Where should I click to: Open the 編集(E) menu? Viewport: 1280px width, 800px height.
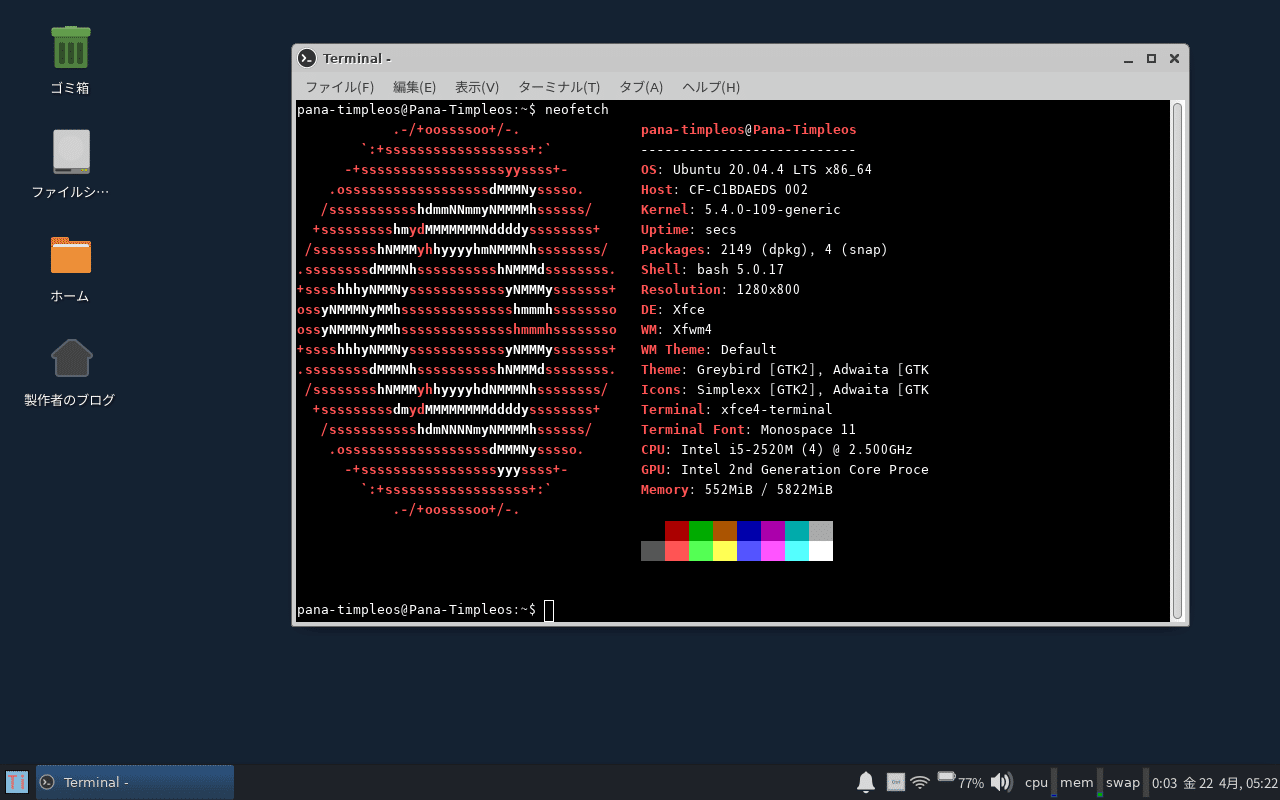(x=415, y=87)
